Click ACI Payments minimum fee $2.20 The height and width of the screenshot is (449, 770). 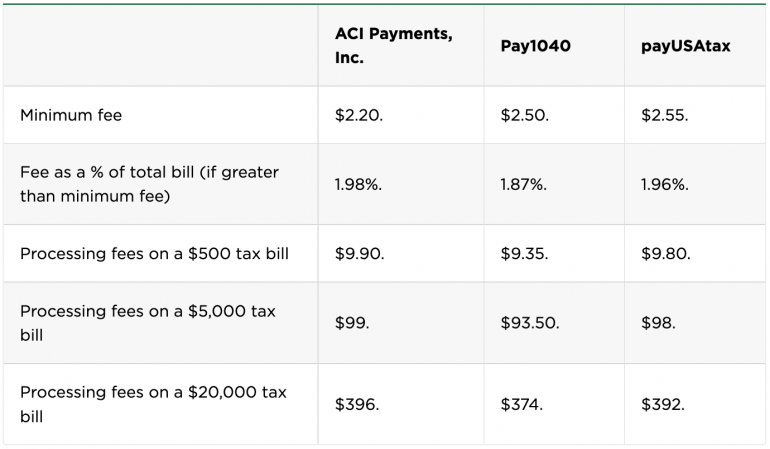pyautogui.click(x=359, y=115)
